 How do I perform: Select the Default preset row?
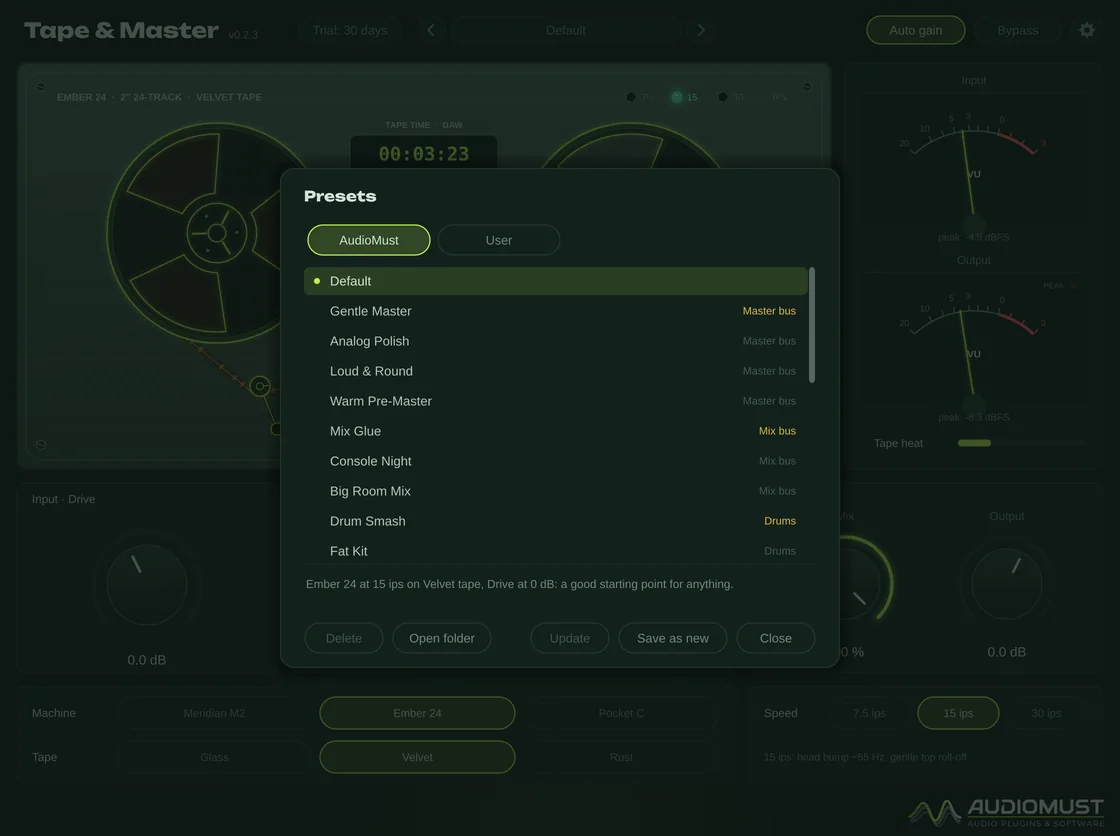(x=556, y=281)
